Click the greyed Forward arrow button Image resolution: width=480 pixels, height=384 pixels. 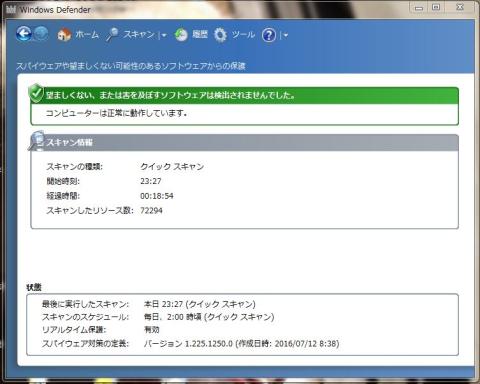point(41,34)
